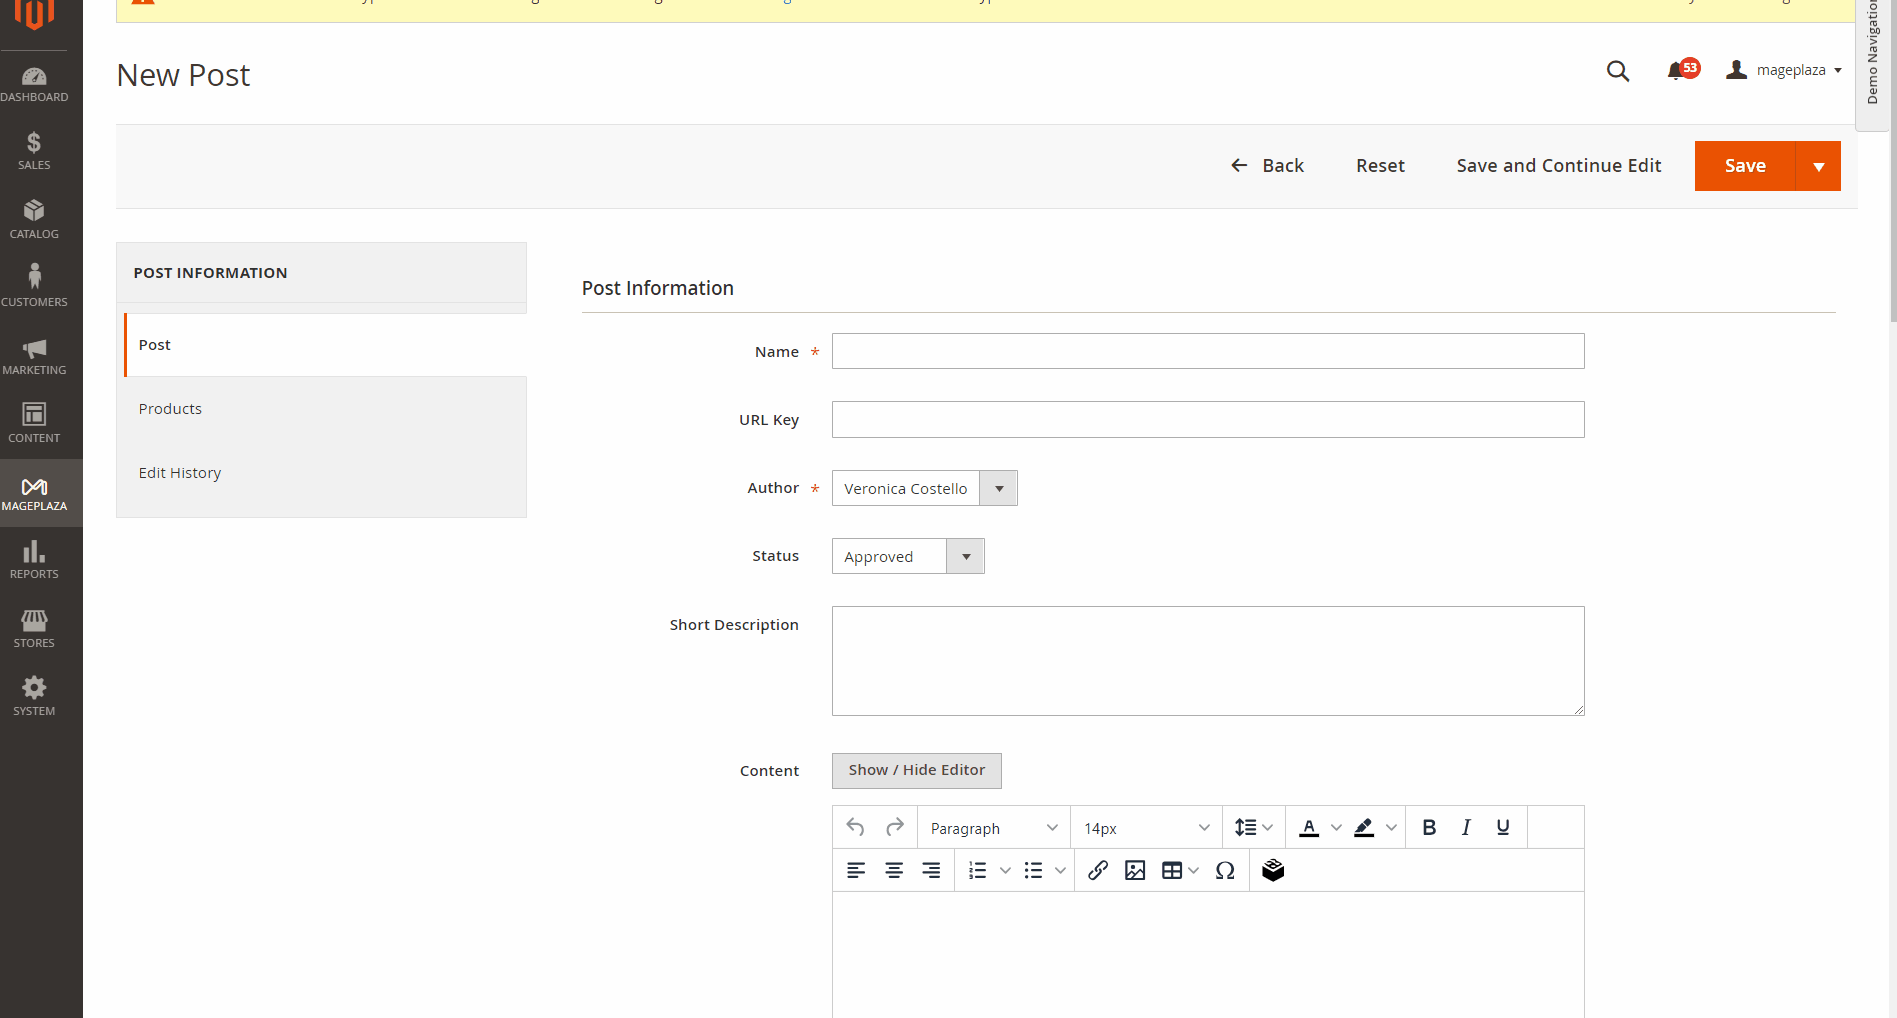Viewport: 1897px width, 1018px height.
Task: Open the Edit History tab
Action: pos(180,473)
